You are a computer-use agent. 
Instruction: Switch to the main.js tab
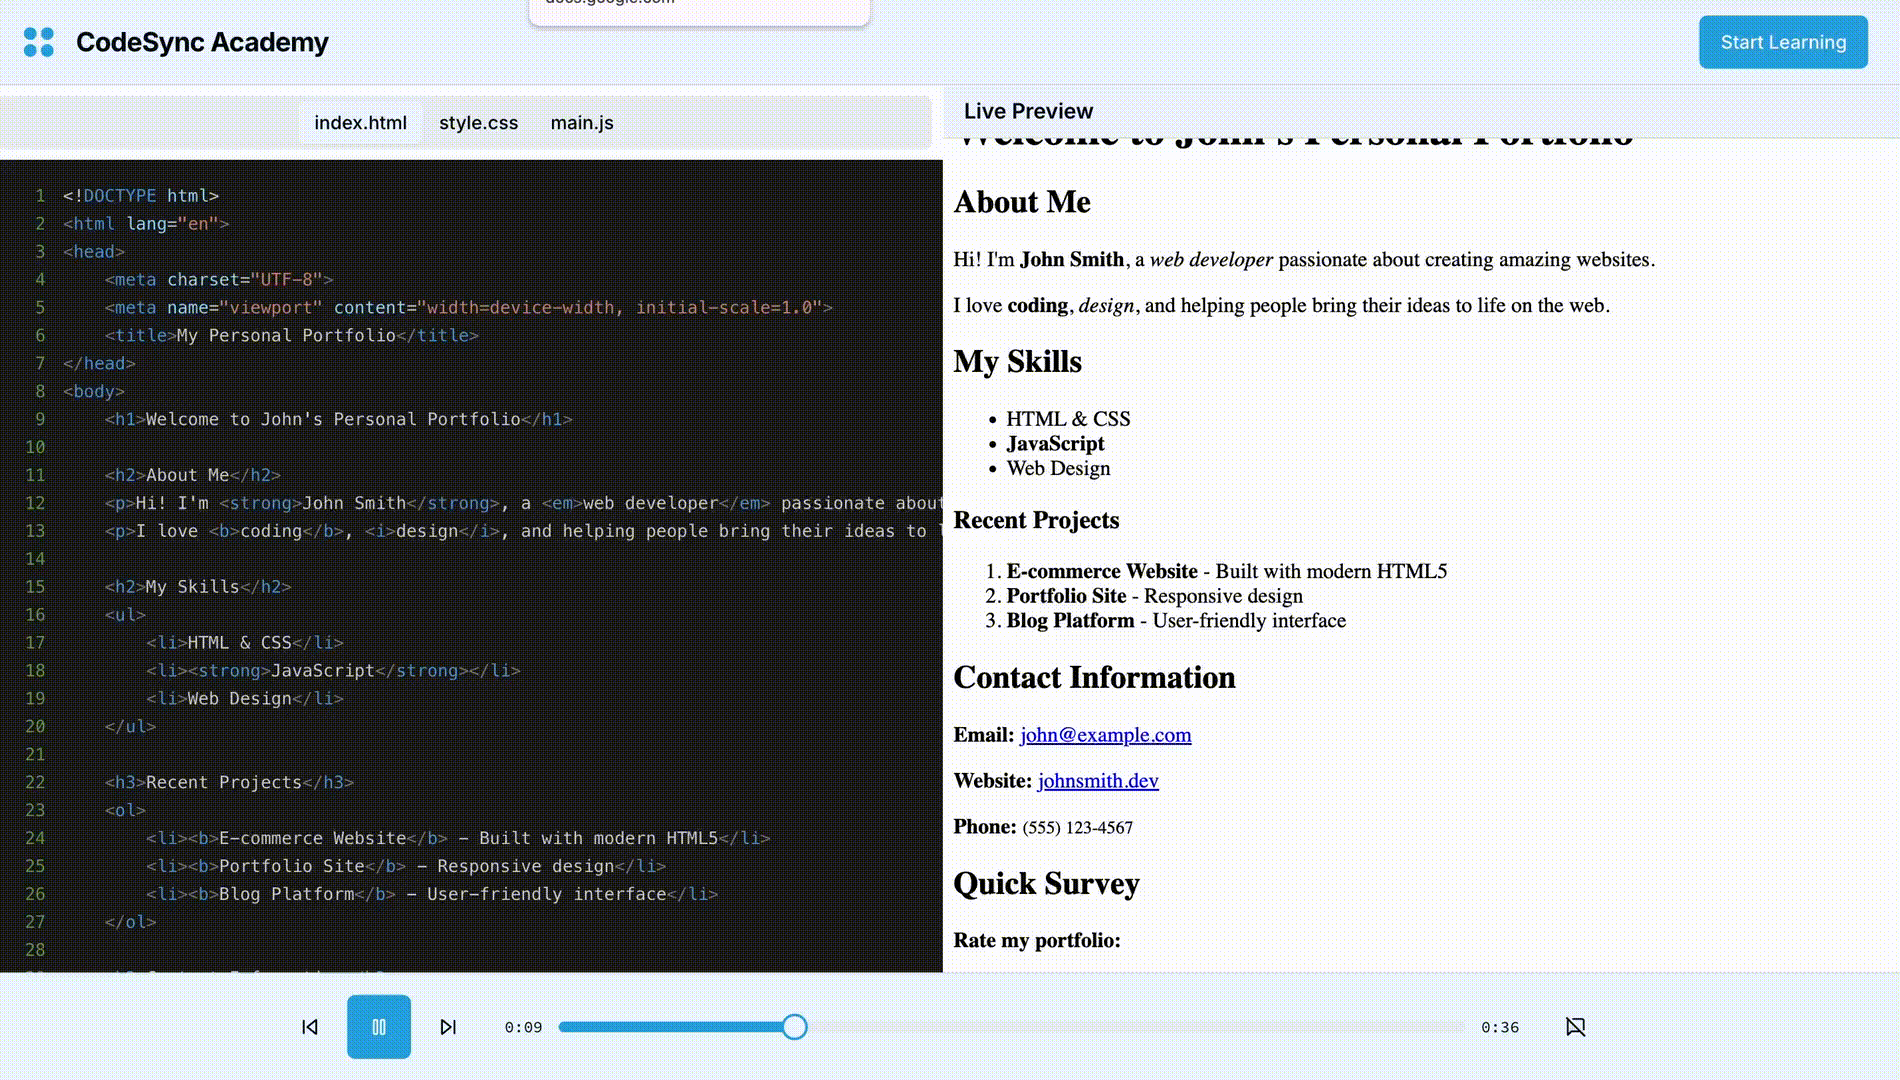click(x=582, y=123)
